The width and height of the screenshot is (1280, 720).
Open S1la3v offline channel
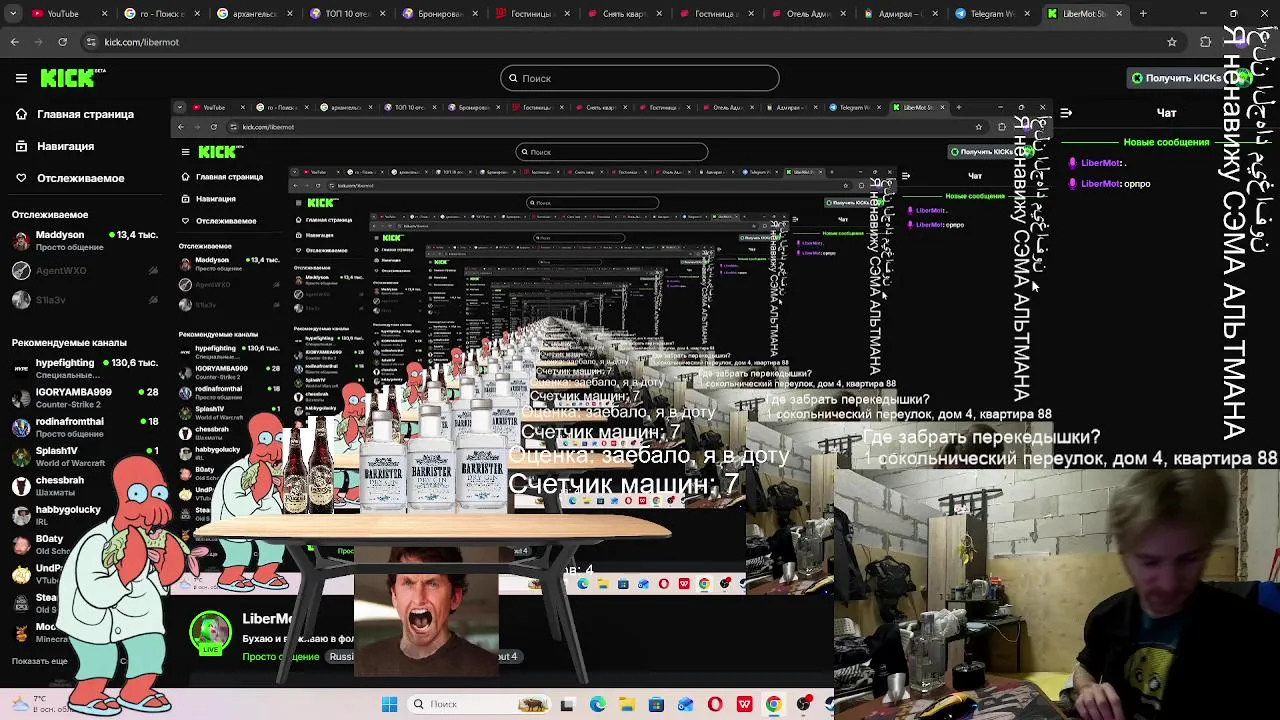coord(85,300)
